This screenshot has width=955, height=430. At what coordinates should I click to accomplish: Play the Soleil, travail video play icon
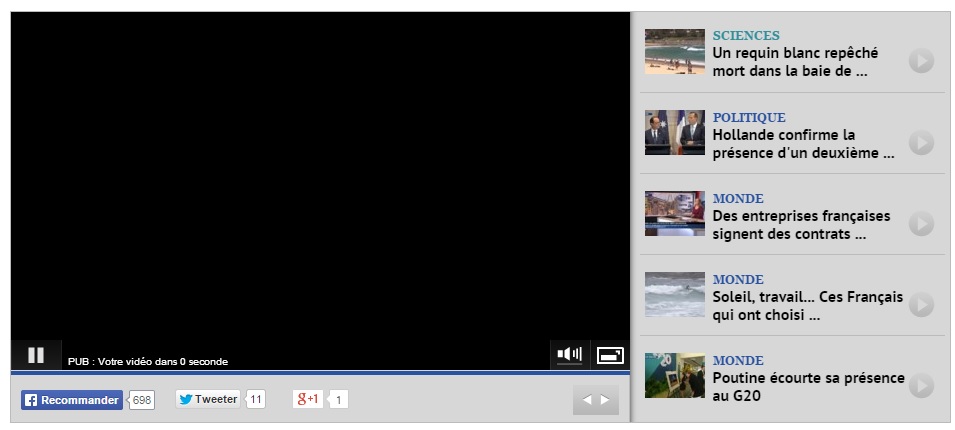[922, 305]
